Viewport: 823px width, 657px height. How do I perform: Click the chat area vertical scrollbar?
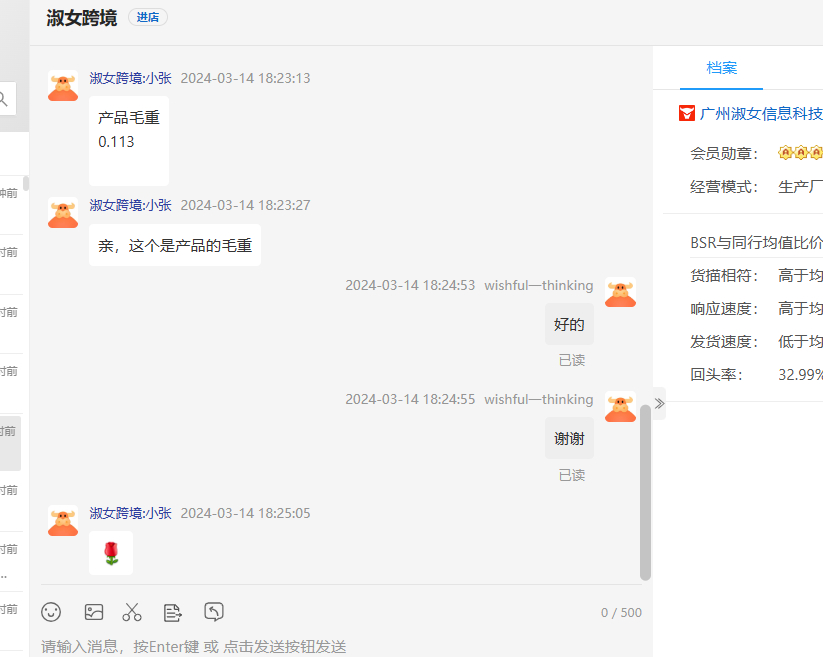(x=645, y=490)
